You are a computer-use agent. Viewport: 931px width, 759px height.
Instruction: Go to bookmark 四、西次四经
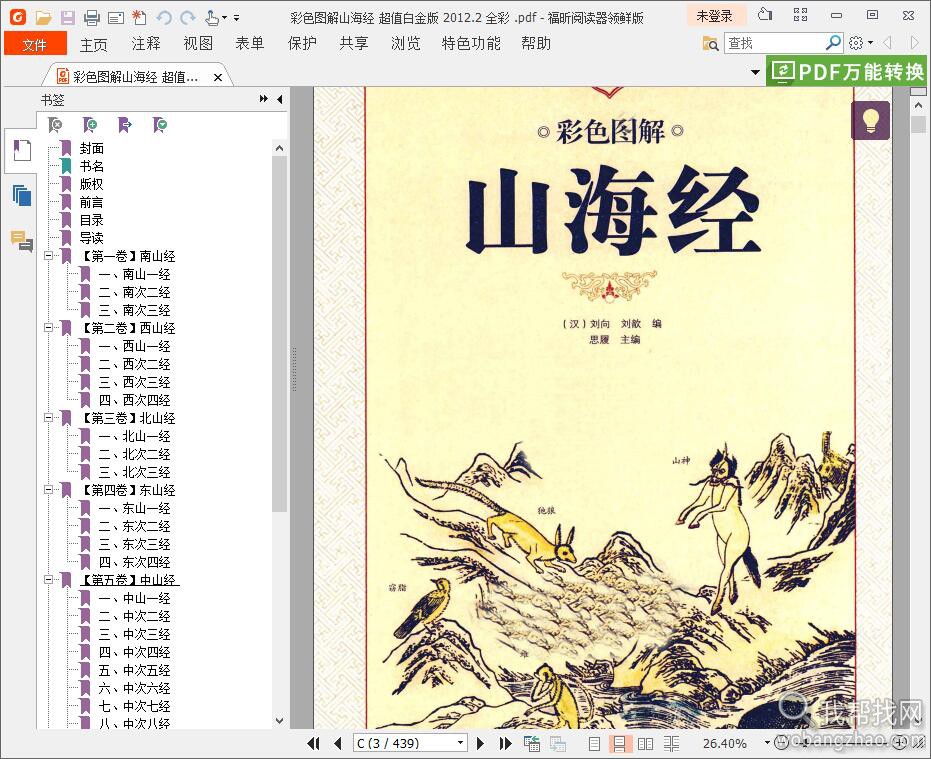(x=134, y=400)
